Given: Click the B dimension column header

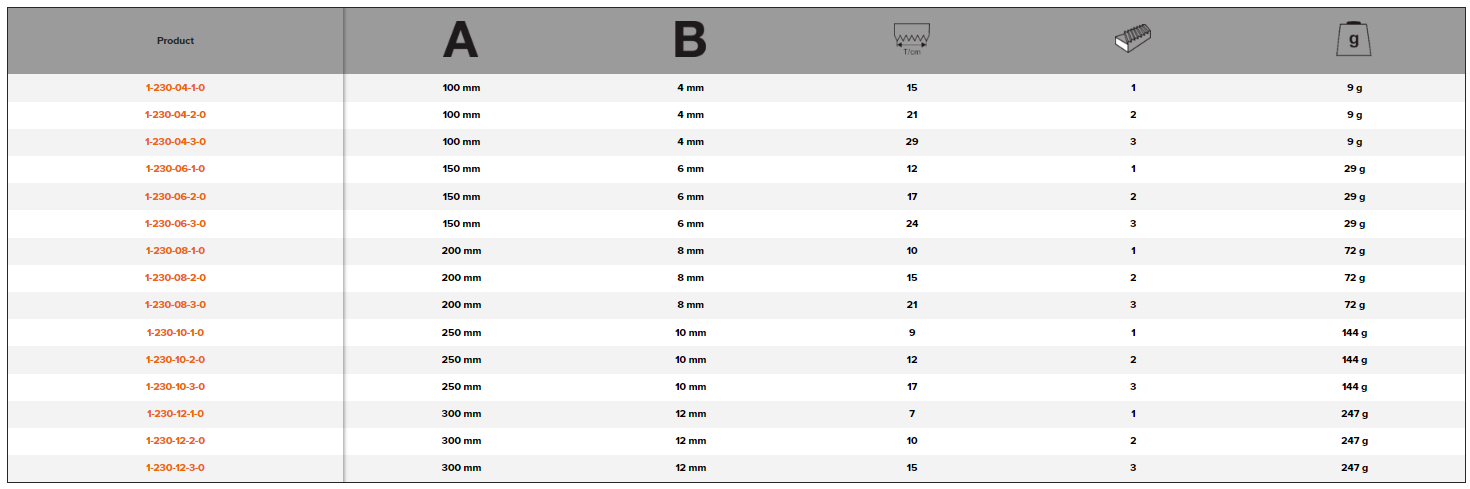Looking at the screenshot, I should (x=690, y=41).
